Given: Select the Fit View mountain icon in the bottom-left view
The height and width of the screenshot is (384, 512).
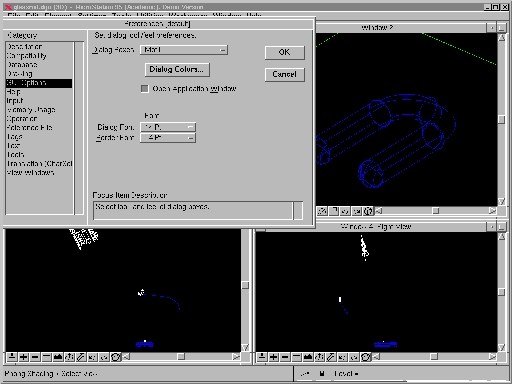Looking at the screenshot, I should tap(58, 357).
